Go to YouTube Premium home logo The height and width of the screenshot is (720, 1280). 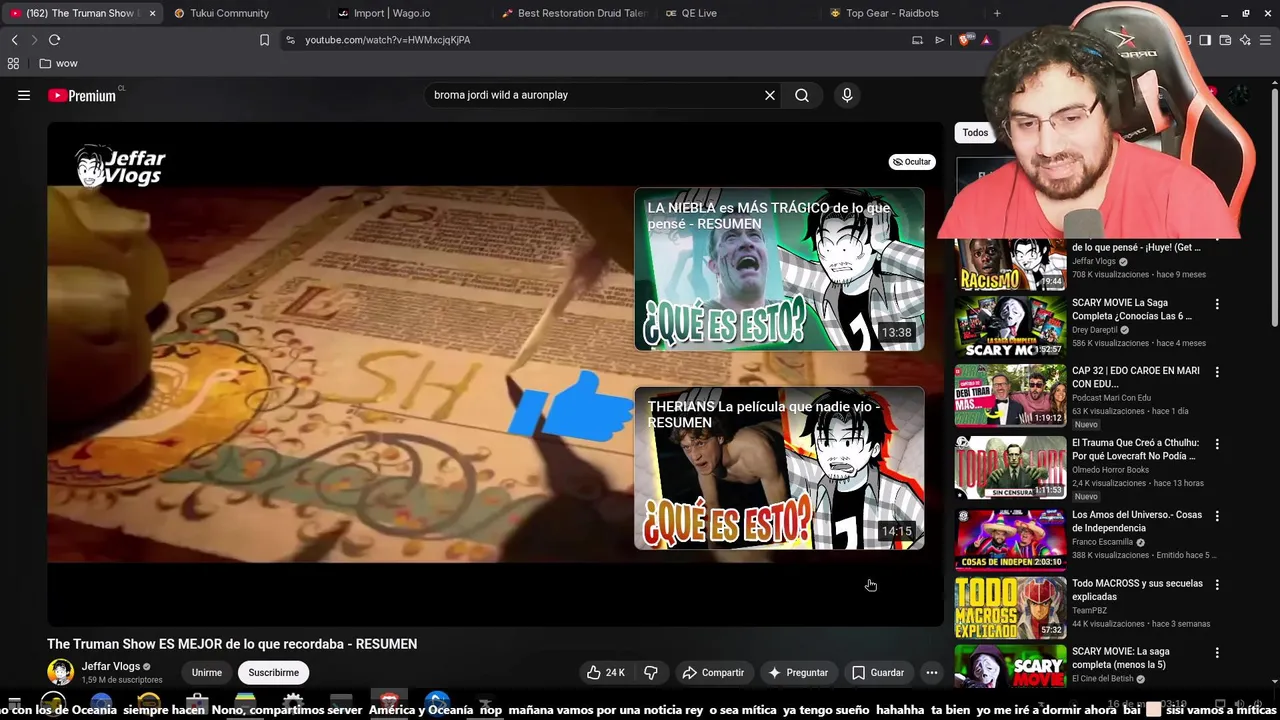tap(83, 95)
